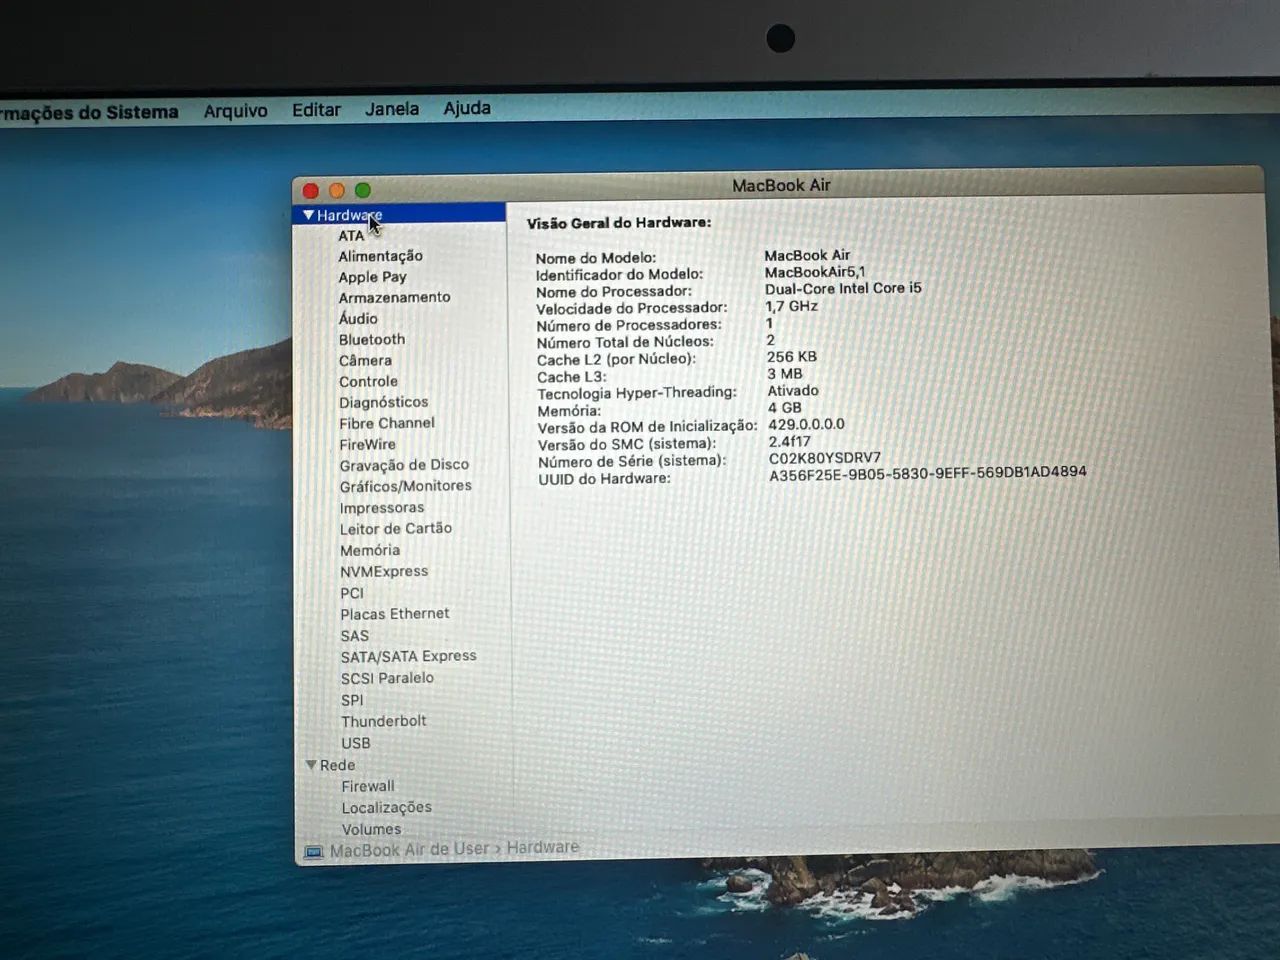Open the Janela menu
The image size is (1280, 960).
click(x=391, y=109)
